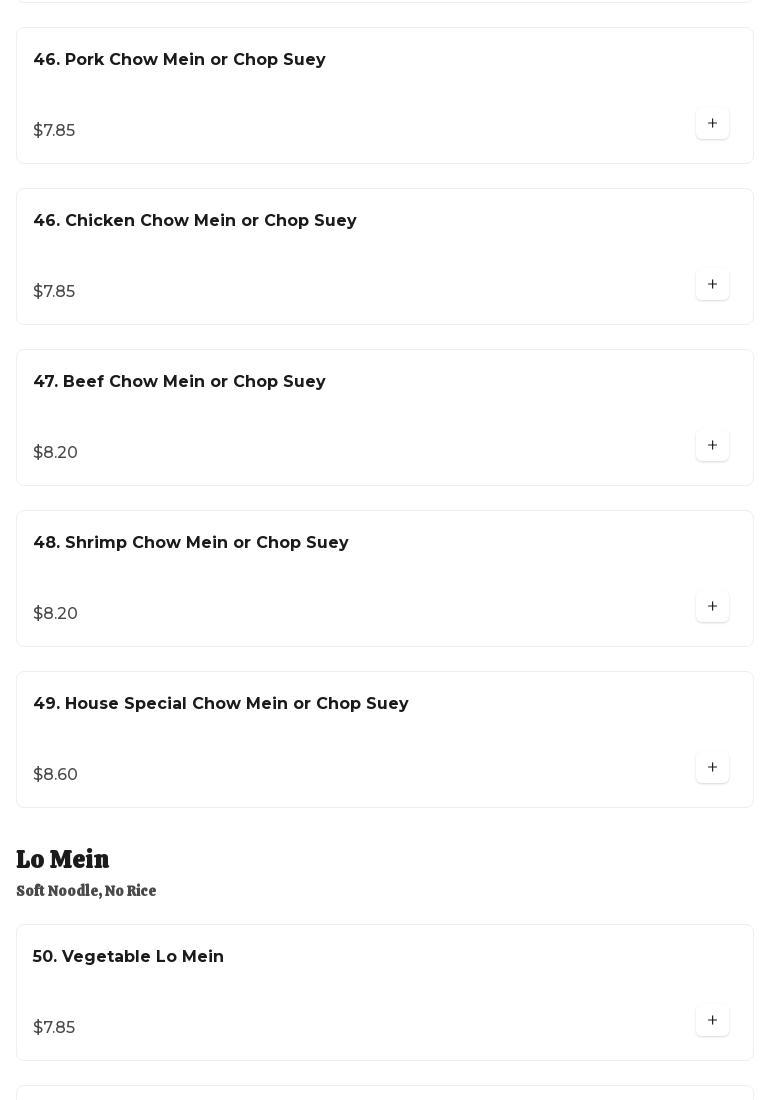Add Beef Chow Mein or Chop Suey
Viewport: 770px width, 1100px height.
[712, 446]
